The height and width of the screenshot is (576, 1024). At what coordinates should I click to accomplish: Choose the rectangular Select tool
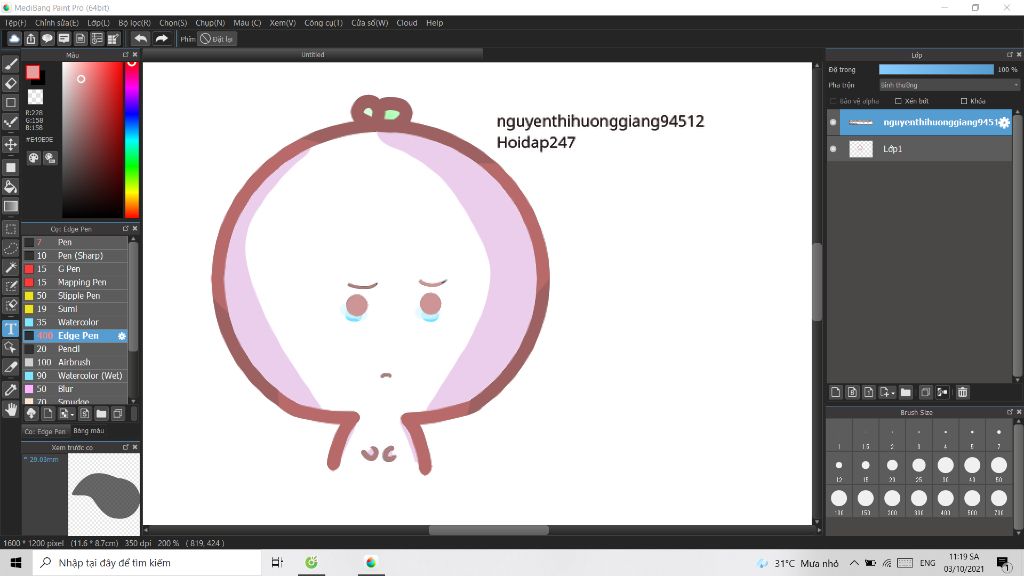coord(10,229)
